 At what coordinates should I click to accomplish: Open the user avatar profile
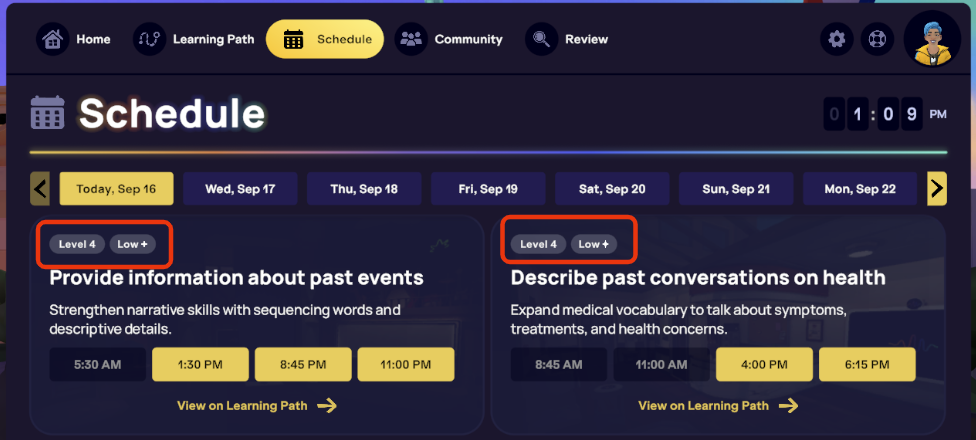932,40
